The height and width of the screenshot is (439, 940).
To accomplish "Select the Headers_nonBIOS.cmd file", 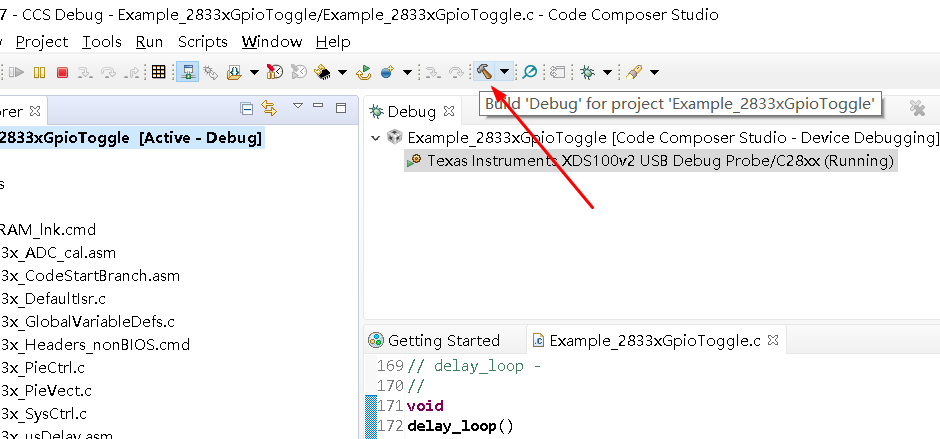I will [x=95, y=345].
